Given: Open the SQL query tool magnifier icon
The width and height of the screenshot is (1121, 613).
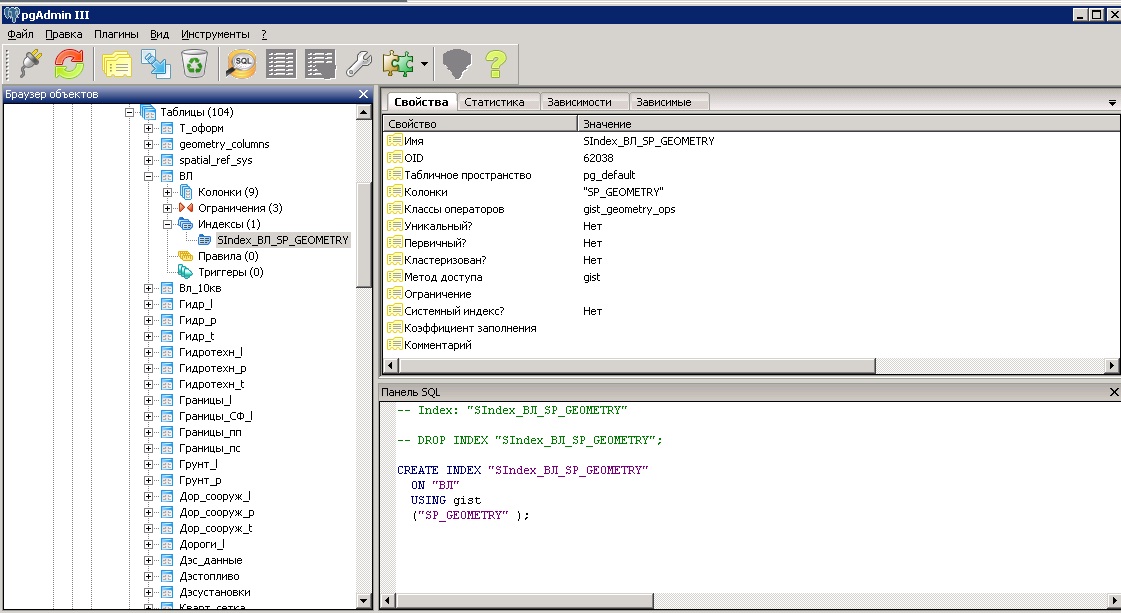Looking at the screenshot, I should (241, 65).
